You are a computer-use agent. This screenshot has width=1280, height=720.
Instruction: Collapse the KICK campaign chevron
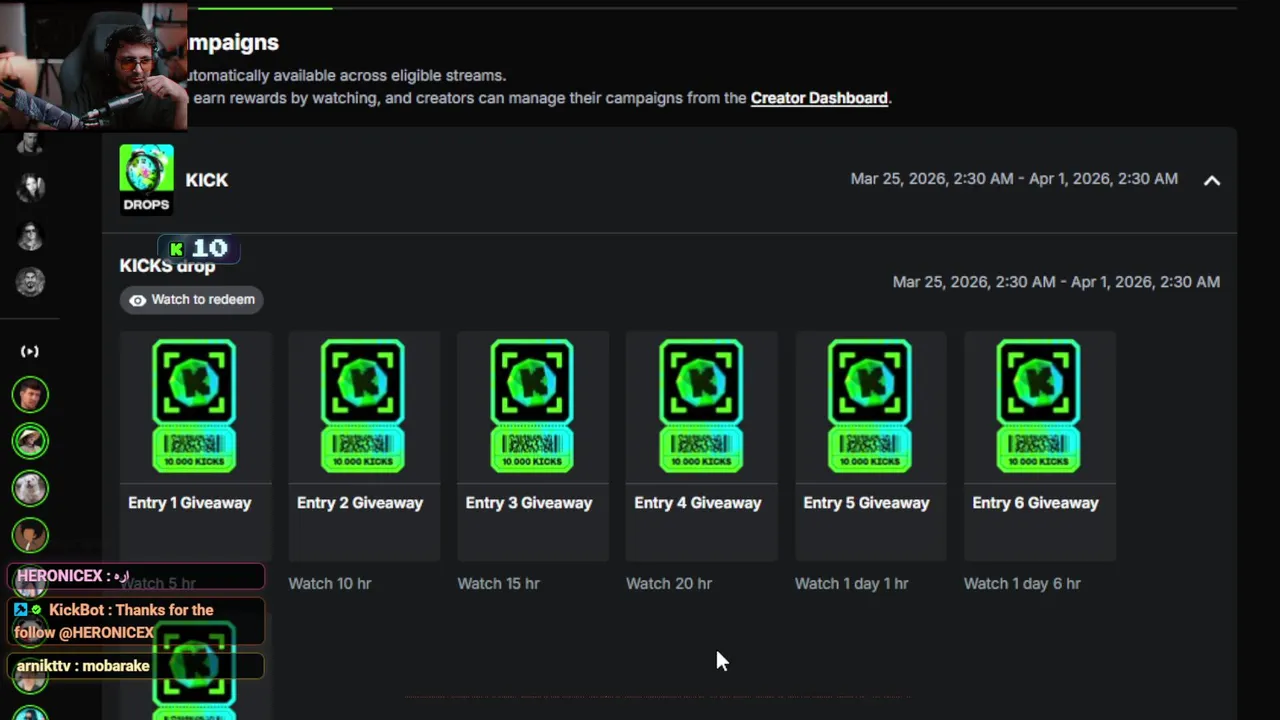1211,180
